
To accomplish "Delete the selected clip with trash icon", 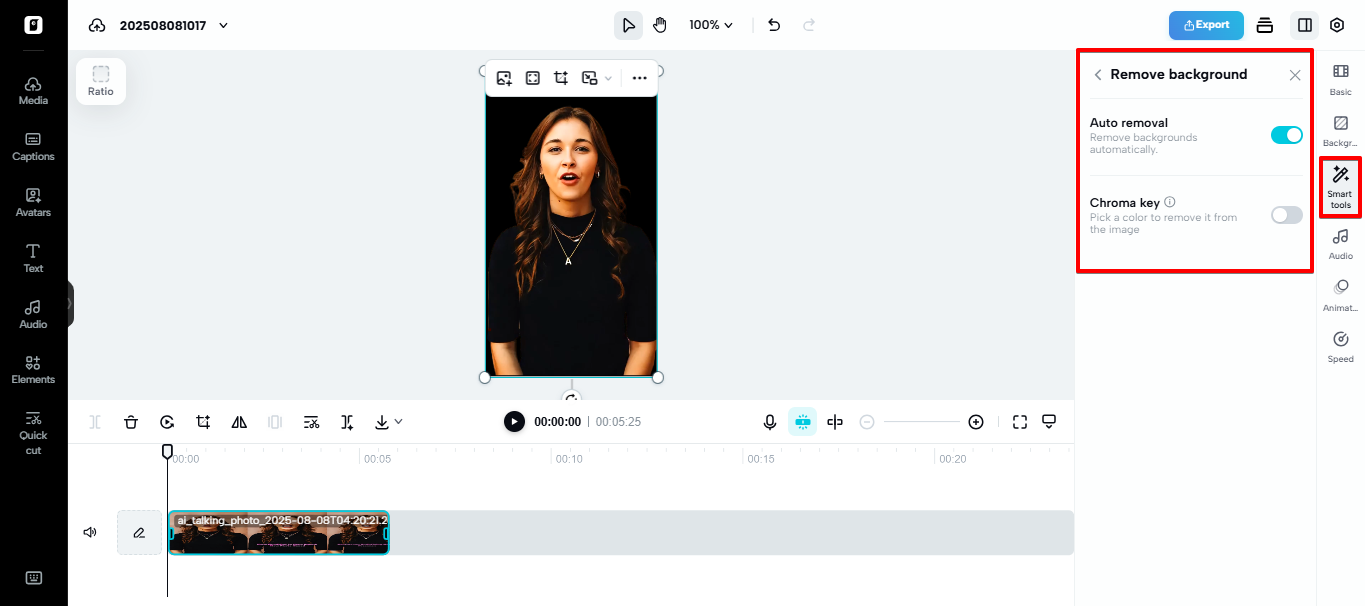I will (x=131, y=422).
